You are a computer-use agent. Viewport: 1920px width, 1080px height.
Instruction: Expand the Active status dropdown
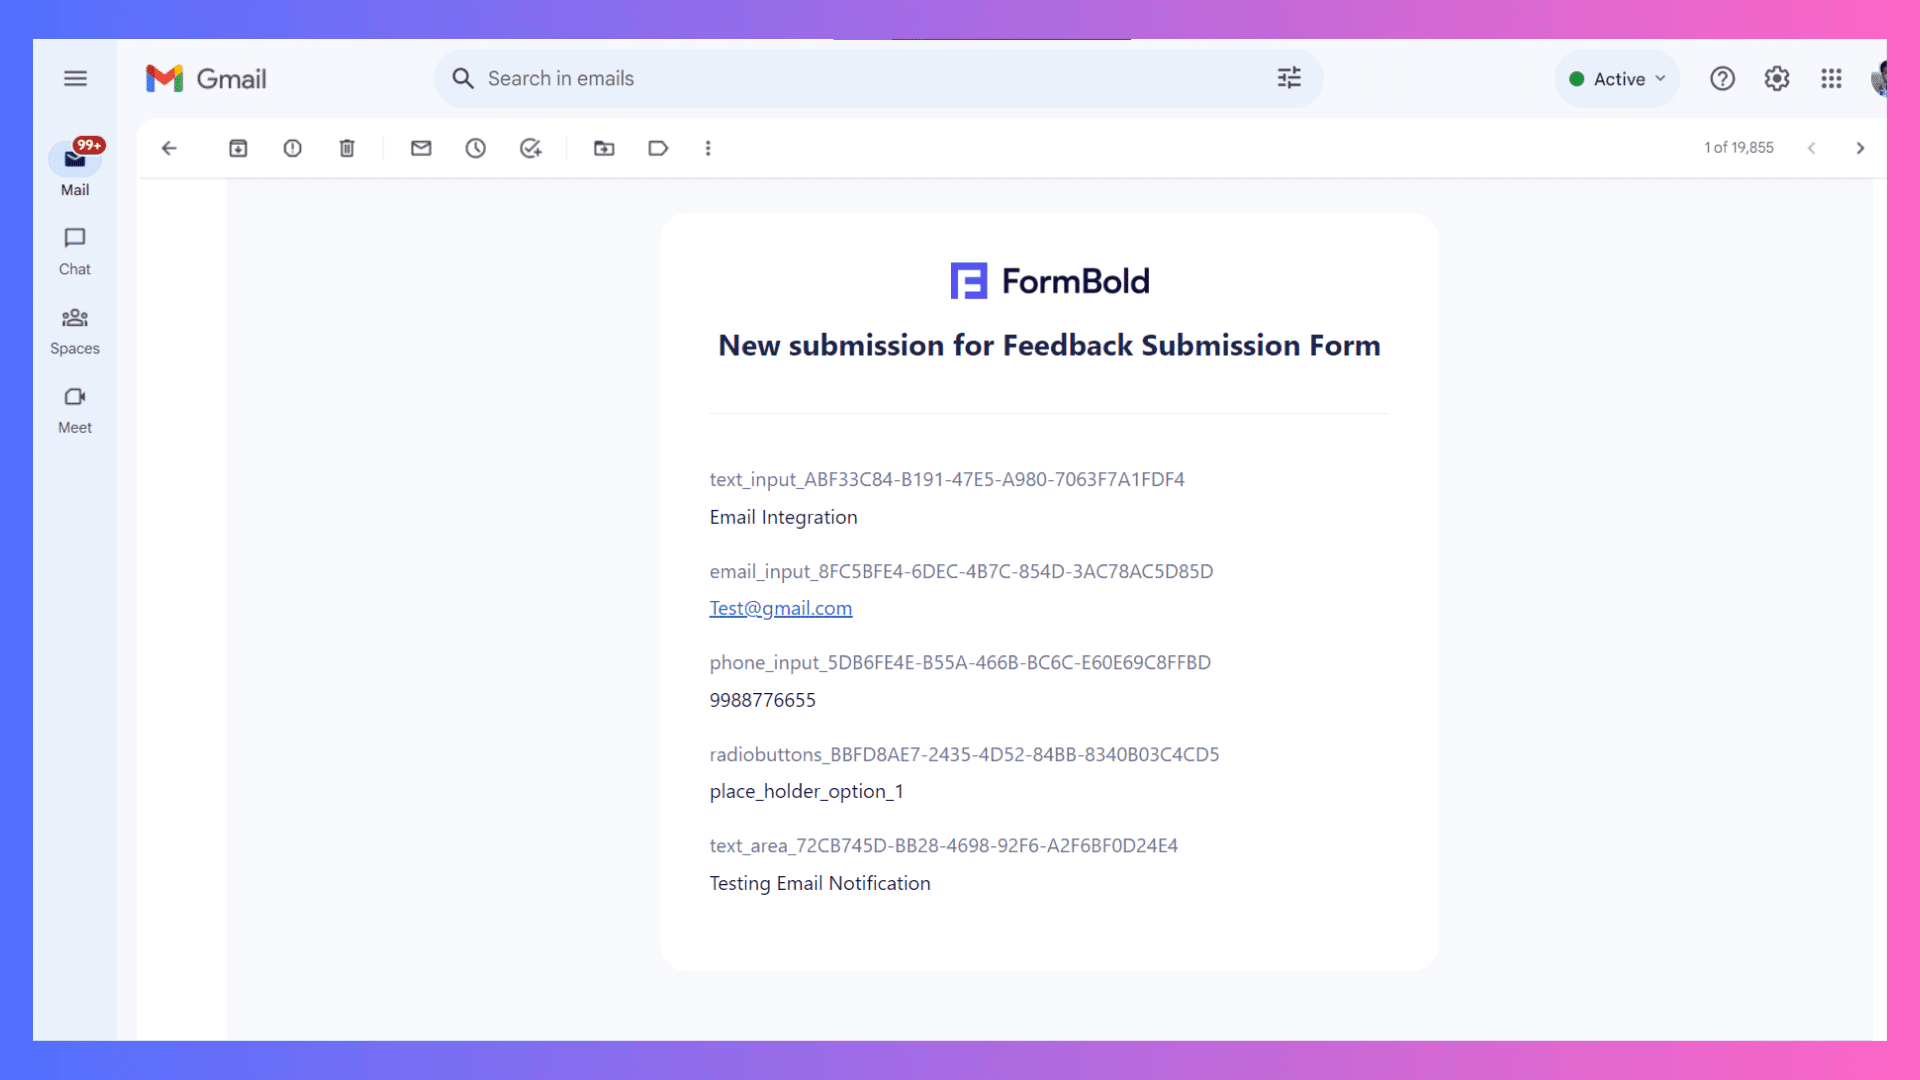(x=1617, y=79)
